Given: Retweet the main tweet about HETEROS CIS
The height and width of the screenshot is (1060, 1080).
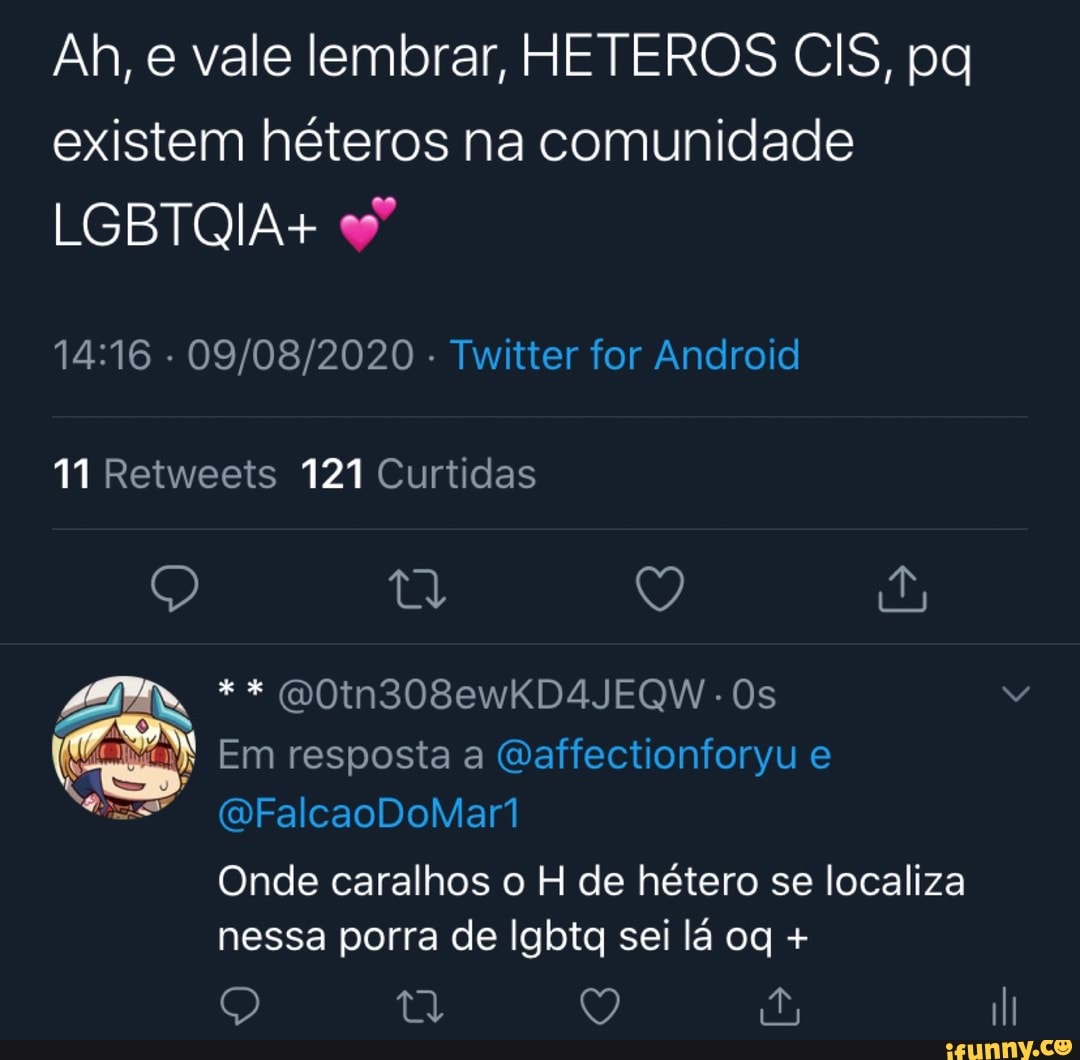Looking at the screenshot, I should [x=418, y=590].
